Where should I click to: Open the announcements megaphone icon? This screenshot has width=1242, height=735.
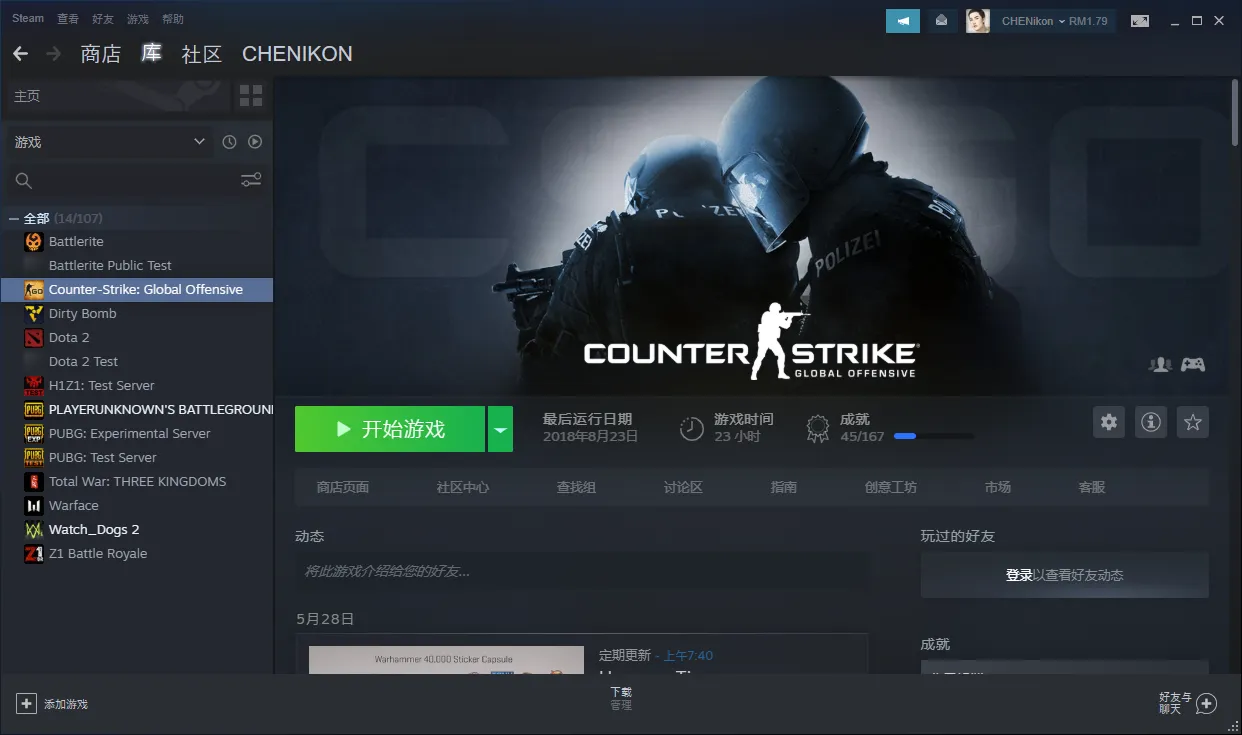[903, 20]
